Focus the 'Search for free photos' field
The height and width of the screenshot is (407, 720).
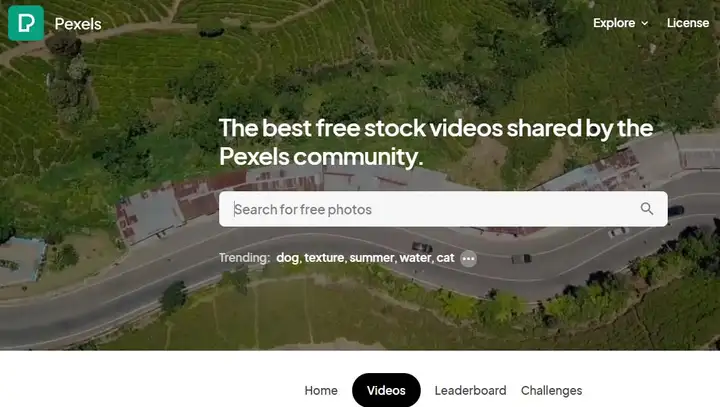(x=443, y=209)
